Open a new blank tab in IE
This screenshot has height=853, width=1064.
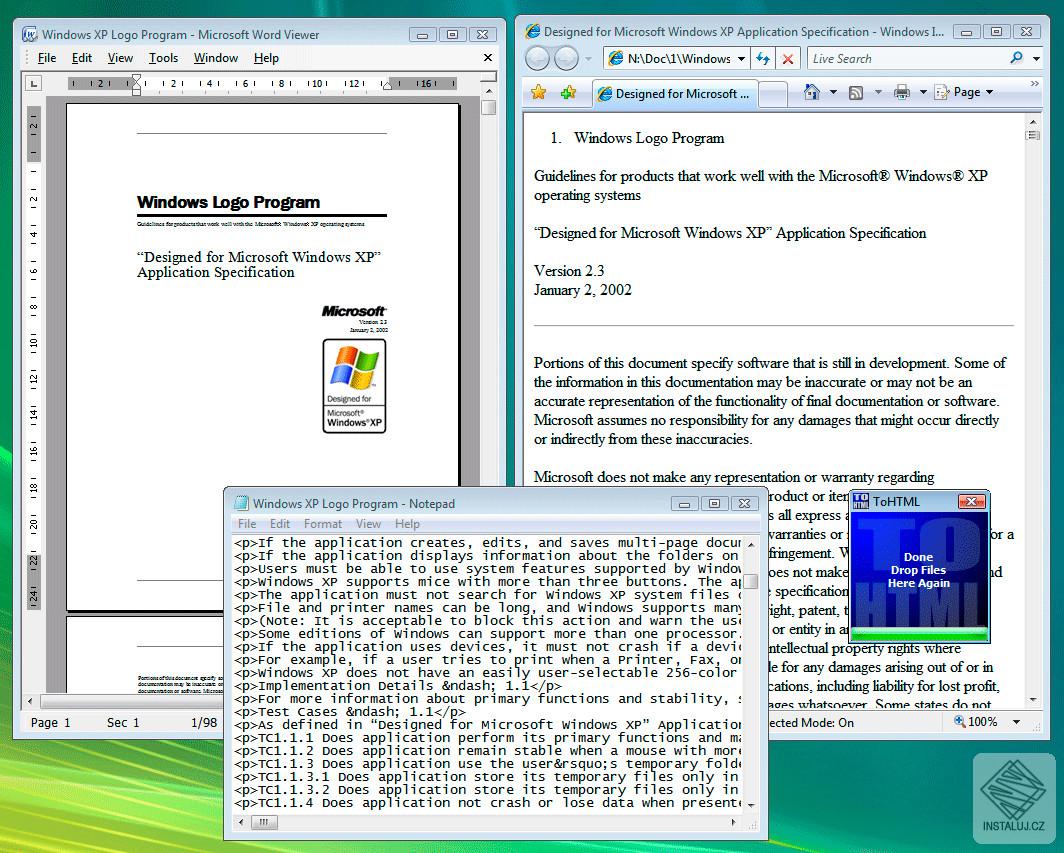pyautogui.click(x=772, y=94)
